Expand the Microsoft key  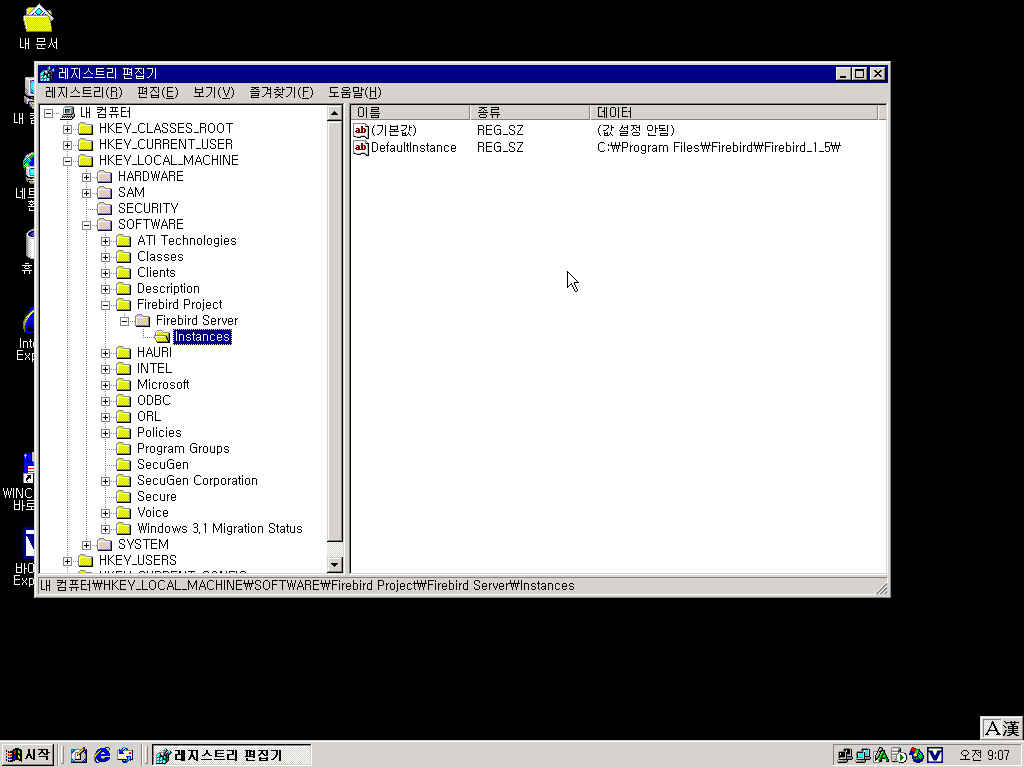point(105,385)
